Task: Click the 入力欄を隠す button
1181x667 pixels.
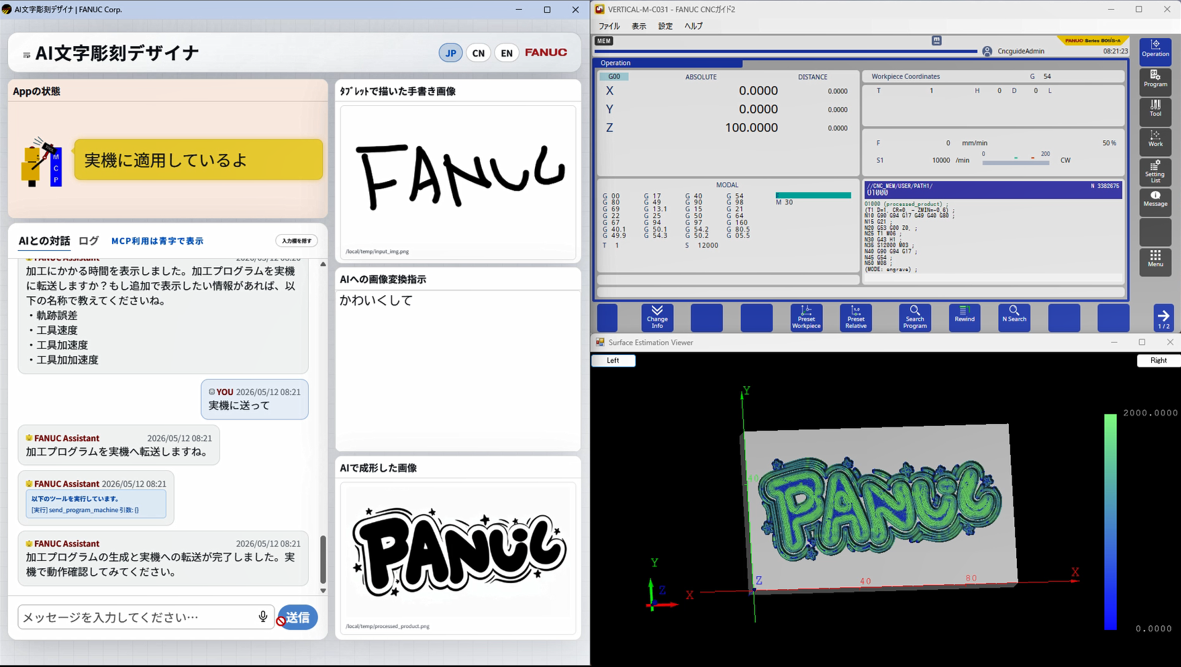Action: 296,241
